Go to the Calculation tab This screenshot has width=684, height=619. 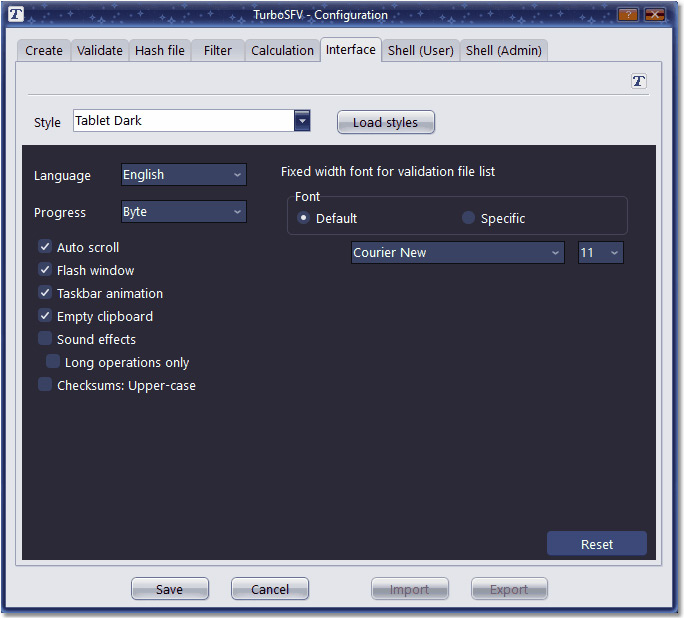point(282,51)
